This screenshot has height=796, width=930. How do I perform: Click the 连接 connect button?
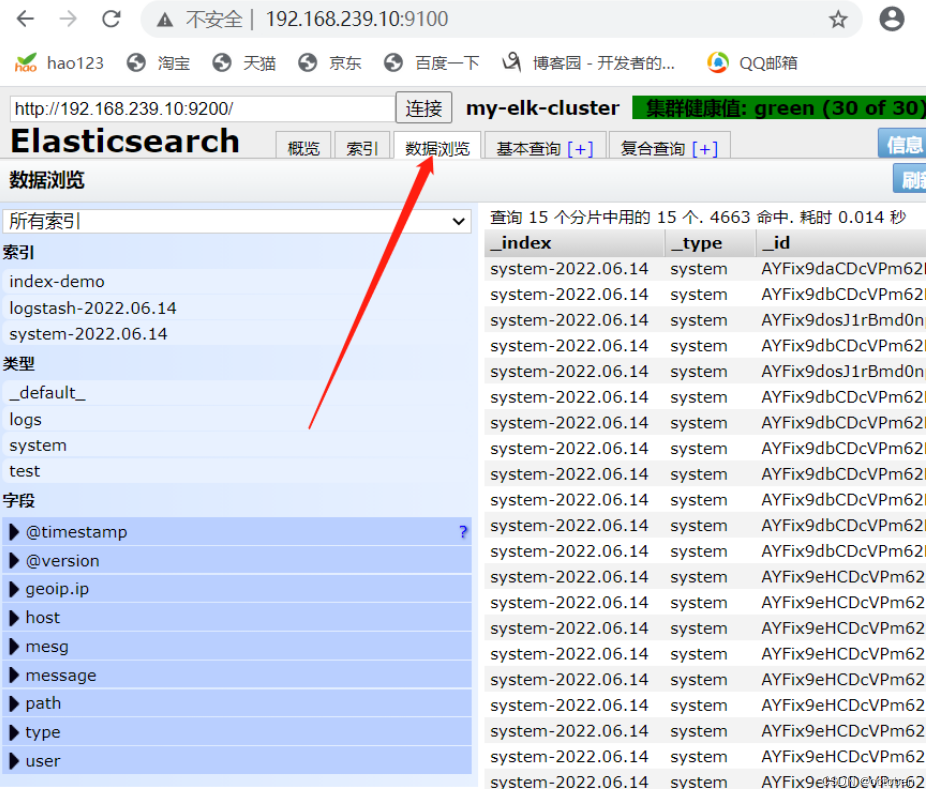click(423, 108)
